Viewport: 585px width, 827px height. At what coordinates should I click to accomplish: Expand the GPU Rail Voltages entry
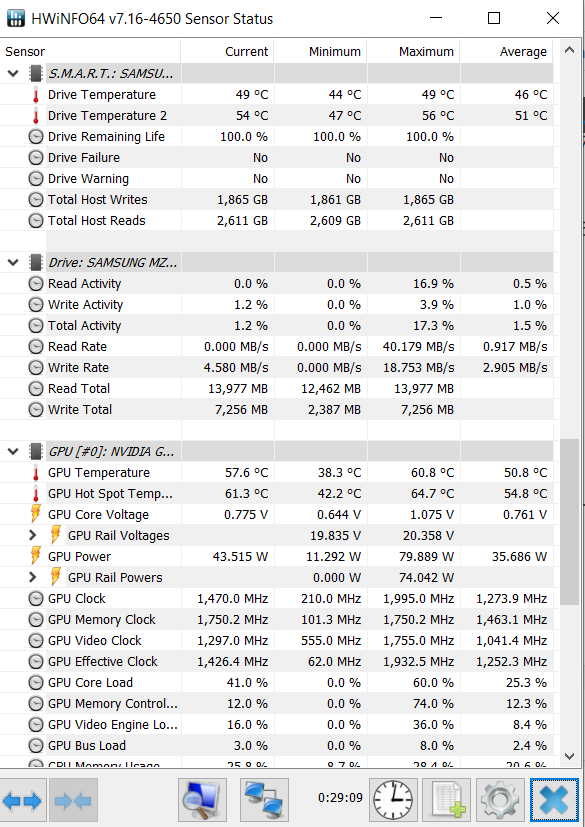pos(33,535)
